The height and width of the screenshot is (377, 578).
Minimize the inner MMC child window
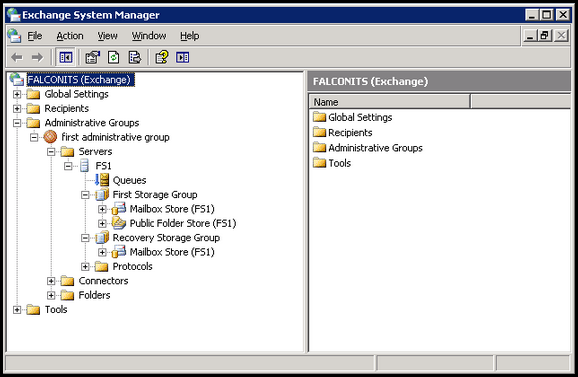click(530, 36)
